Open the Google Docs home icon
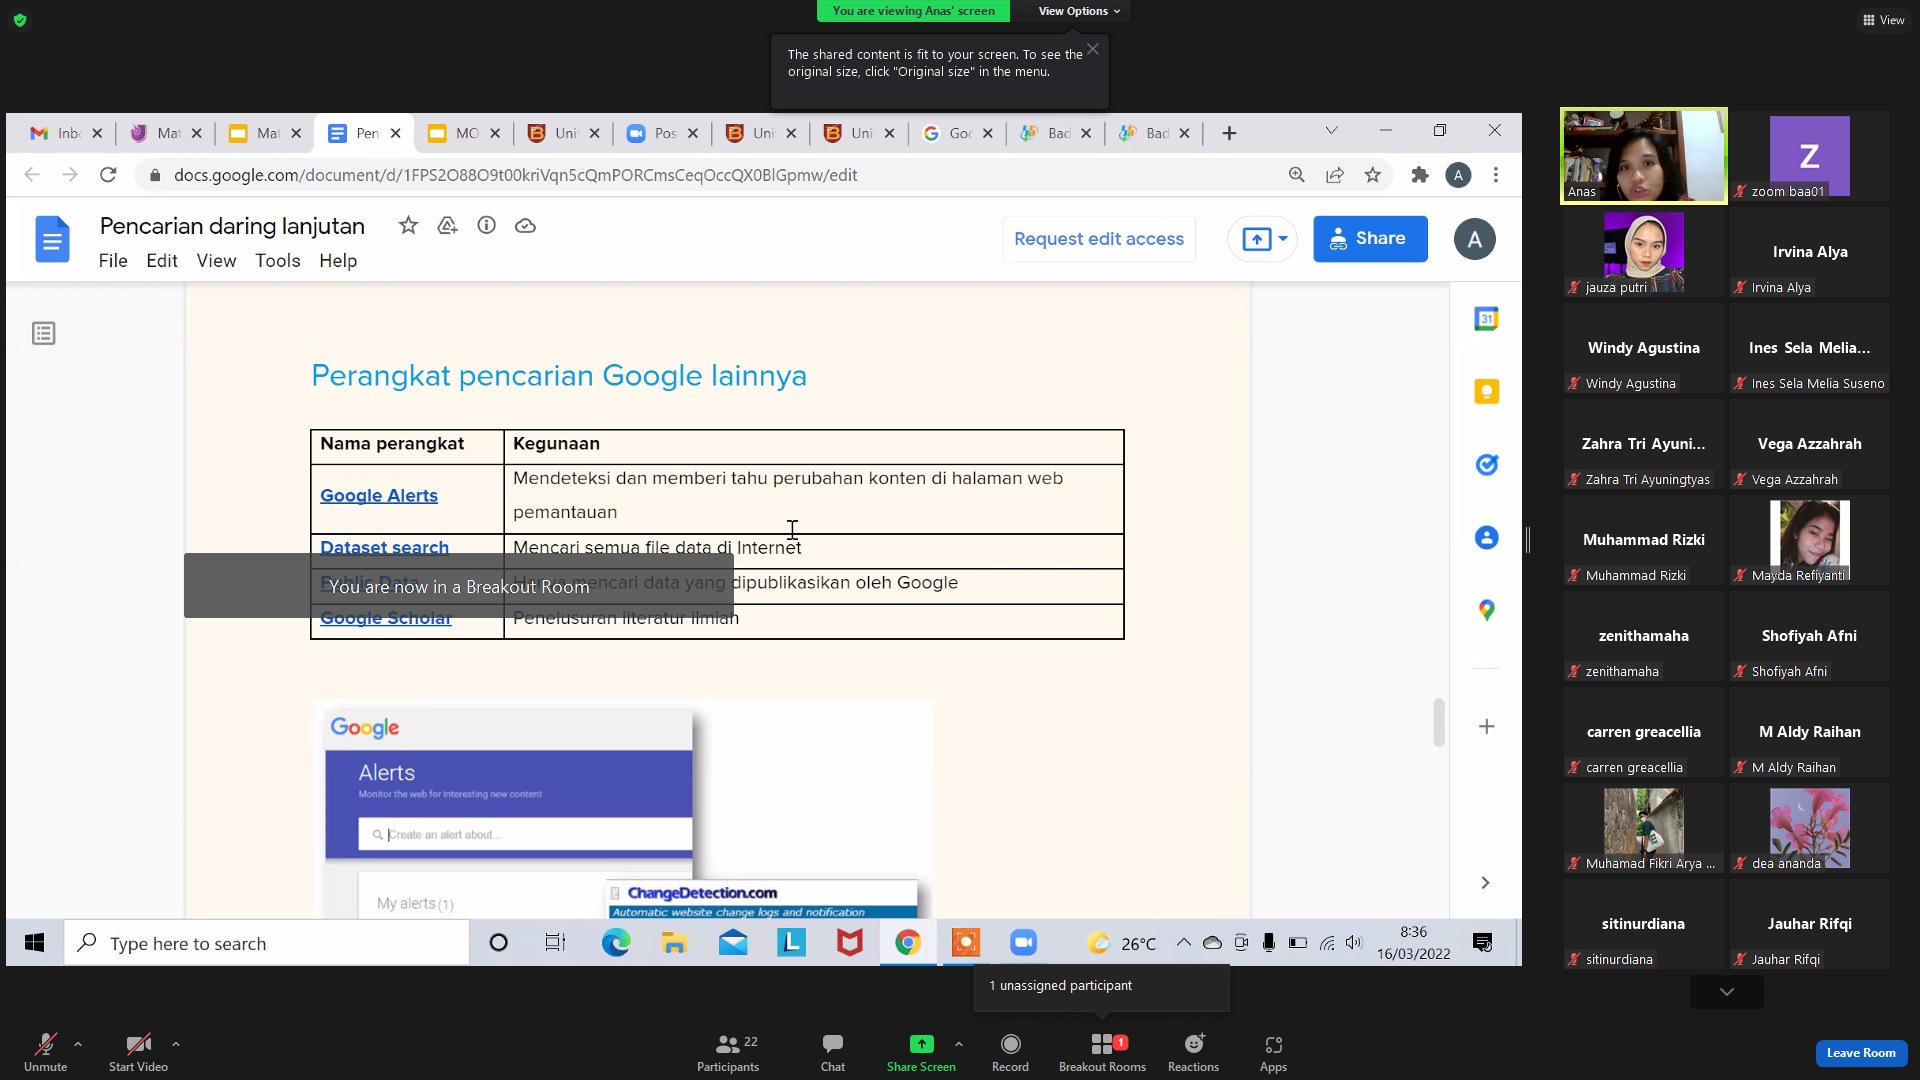Viewport: 1920px width, 1080px height. click(52, 239)
